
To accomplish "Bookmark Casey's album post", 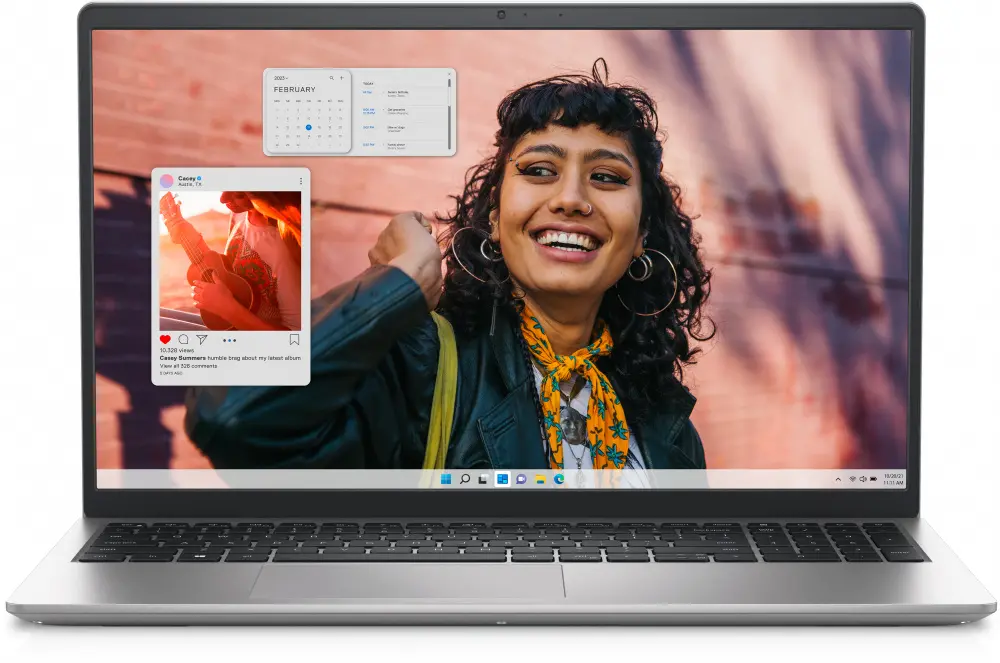I will pyautogui.click(x=294, y=337).
